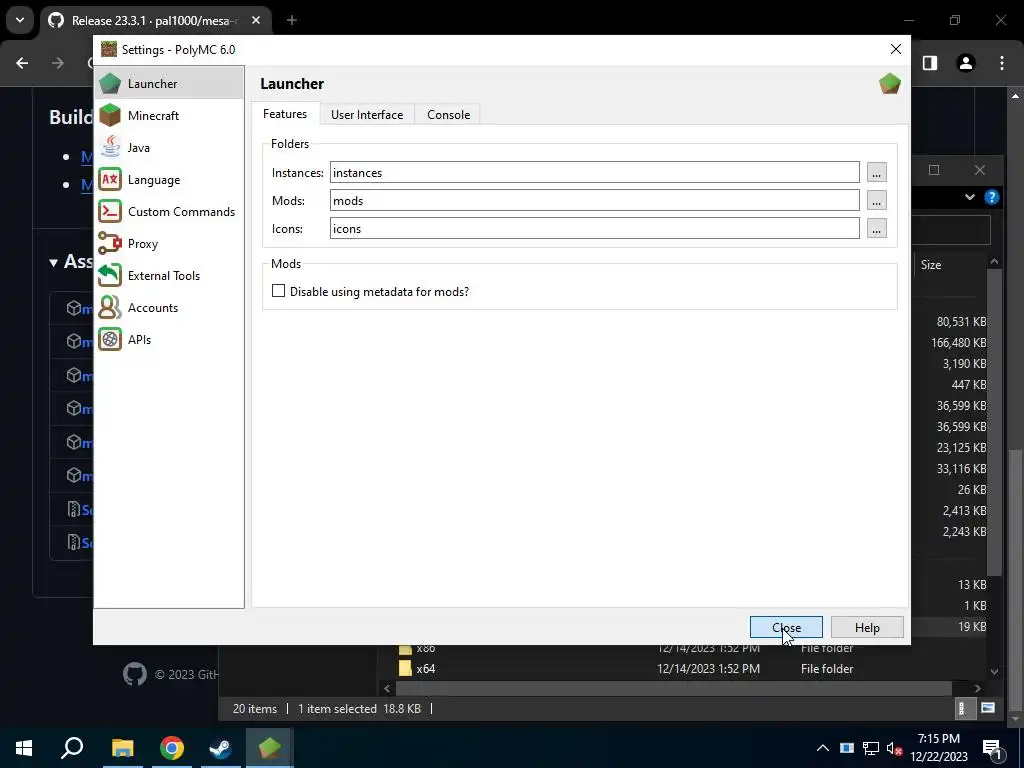Toggle Disable using metadata for mods checkbox
The width and height of the screenshot is (1024, 768).
pos(278,291)
